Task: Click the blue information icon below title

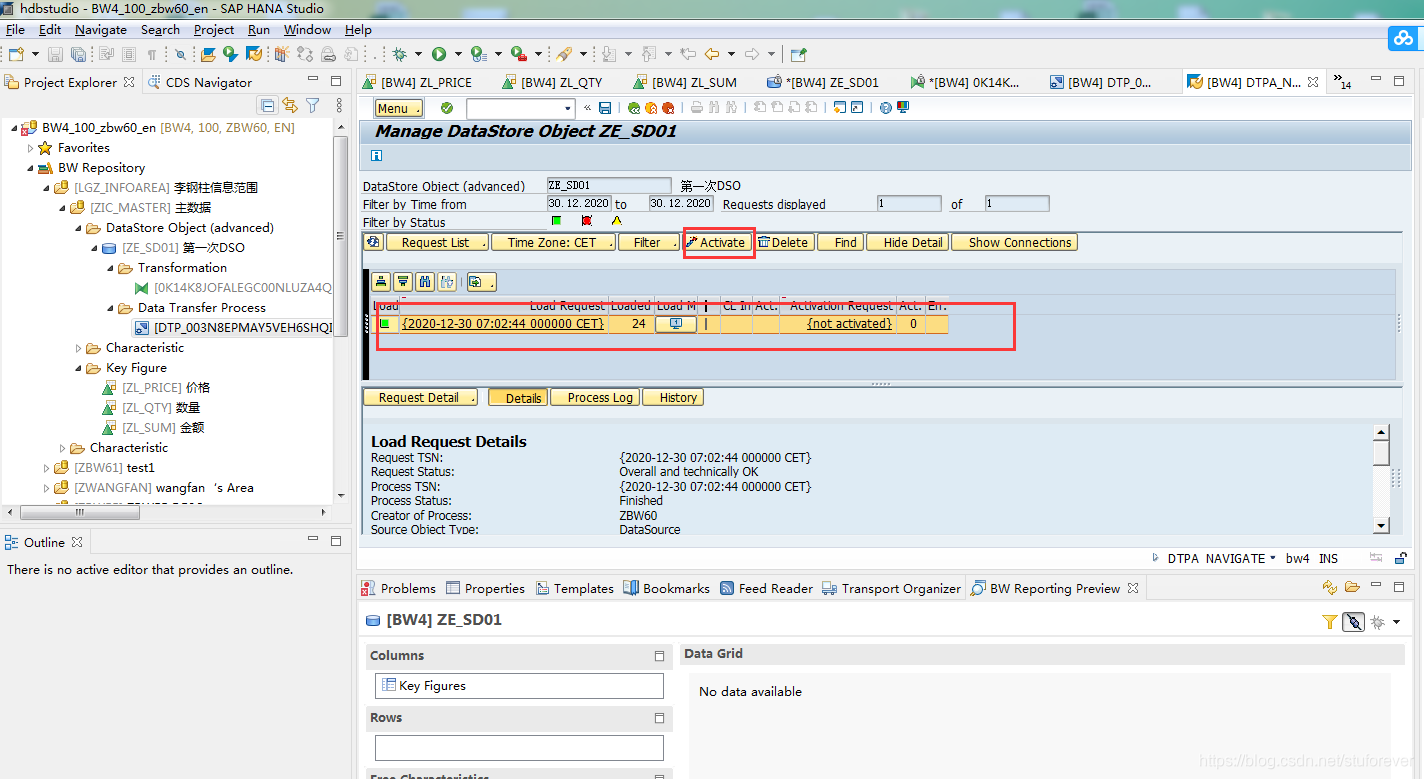Action: point(377,155)
